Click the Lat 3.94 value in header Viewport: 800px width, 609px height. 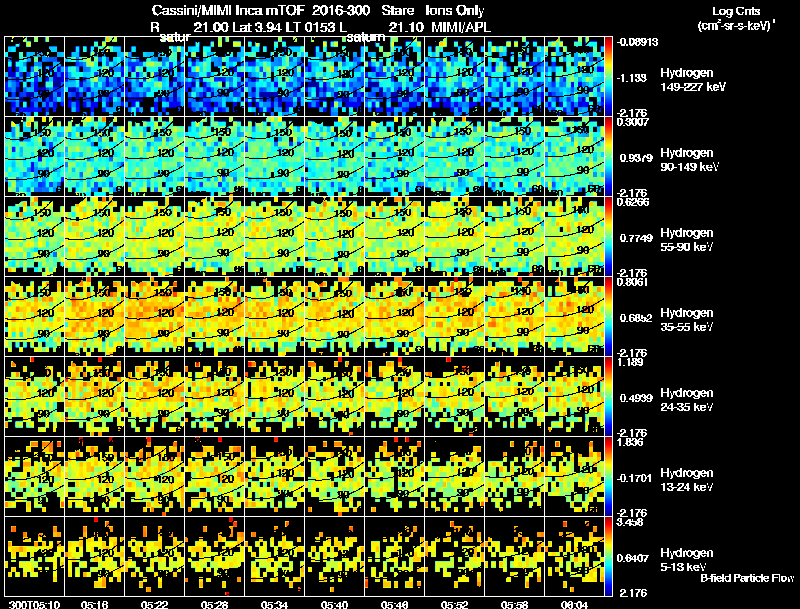(x=257, y=27)
